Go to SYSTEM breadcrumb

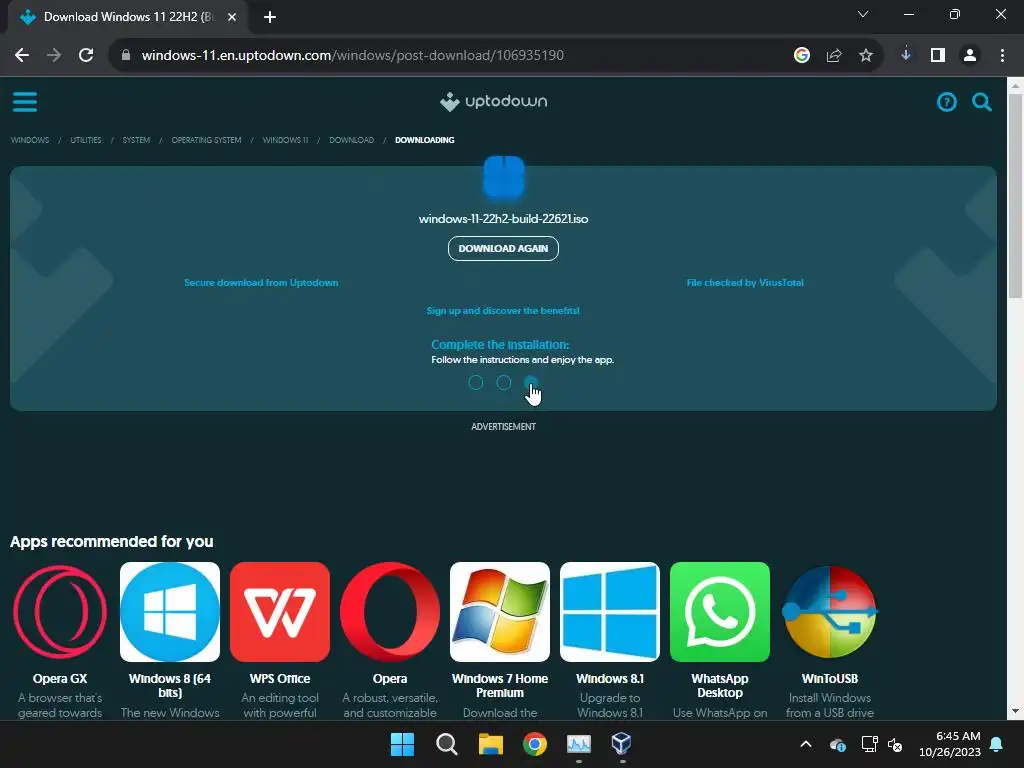(136, 140)
